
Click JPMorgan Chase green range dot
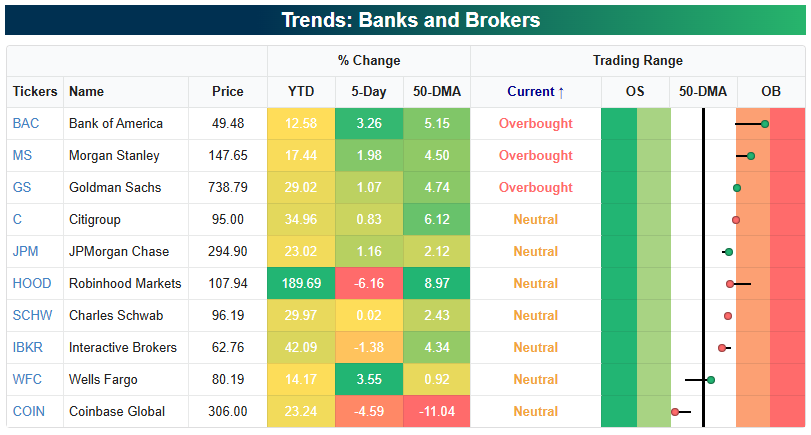pyautogui.click(x=729, y=252)
